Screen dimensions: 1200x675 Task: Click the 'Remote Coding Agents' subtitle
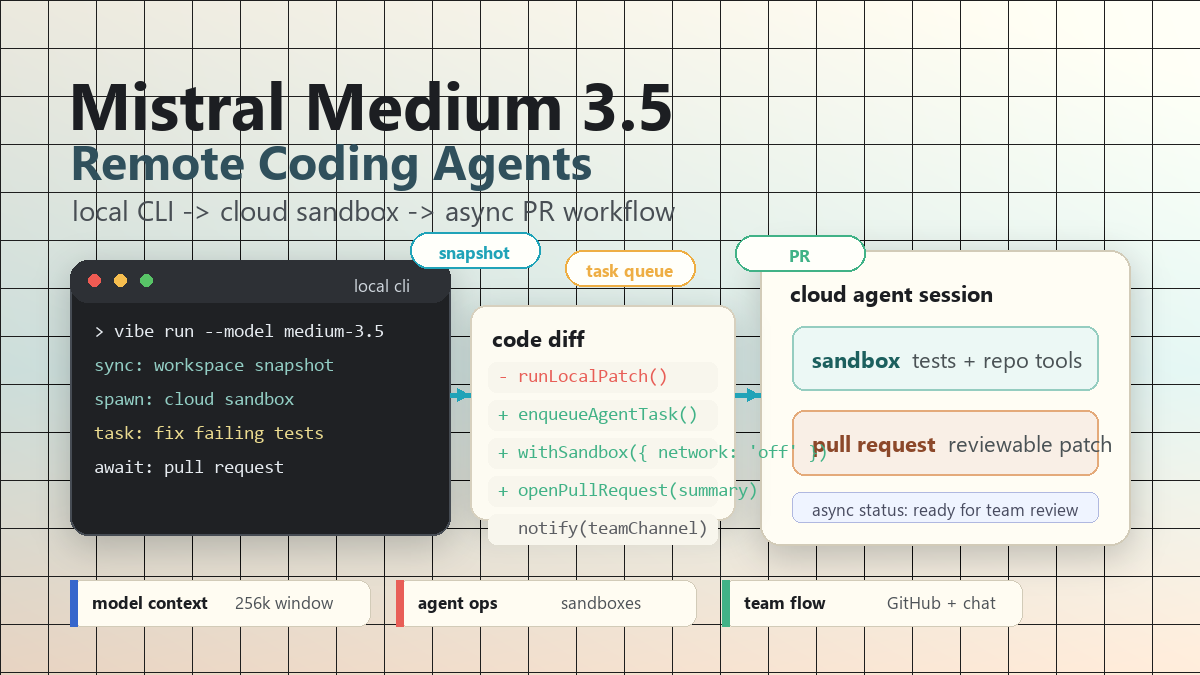(x=331, y=165)
